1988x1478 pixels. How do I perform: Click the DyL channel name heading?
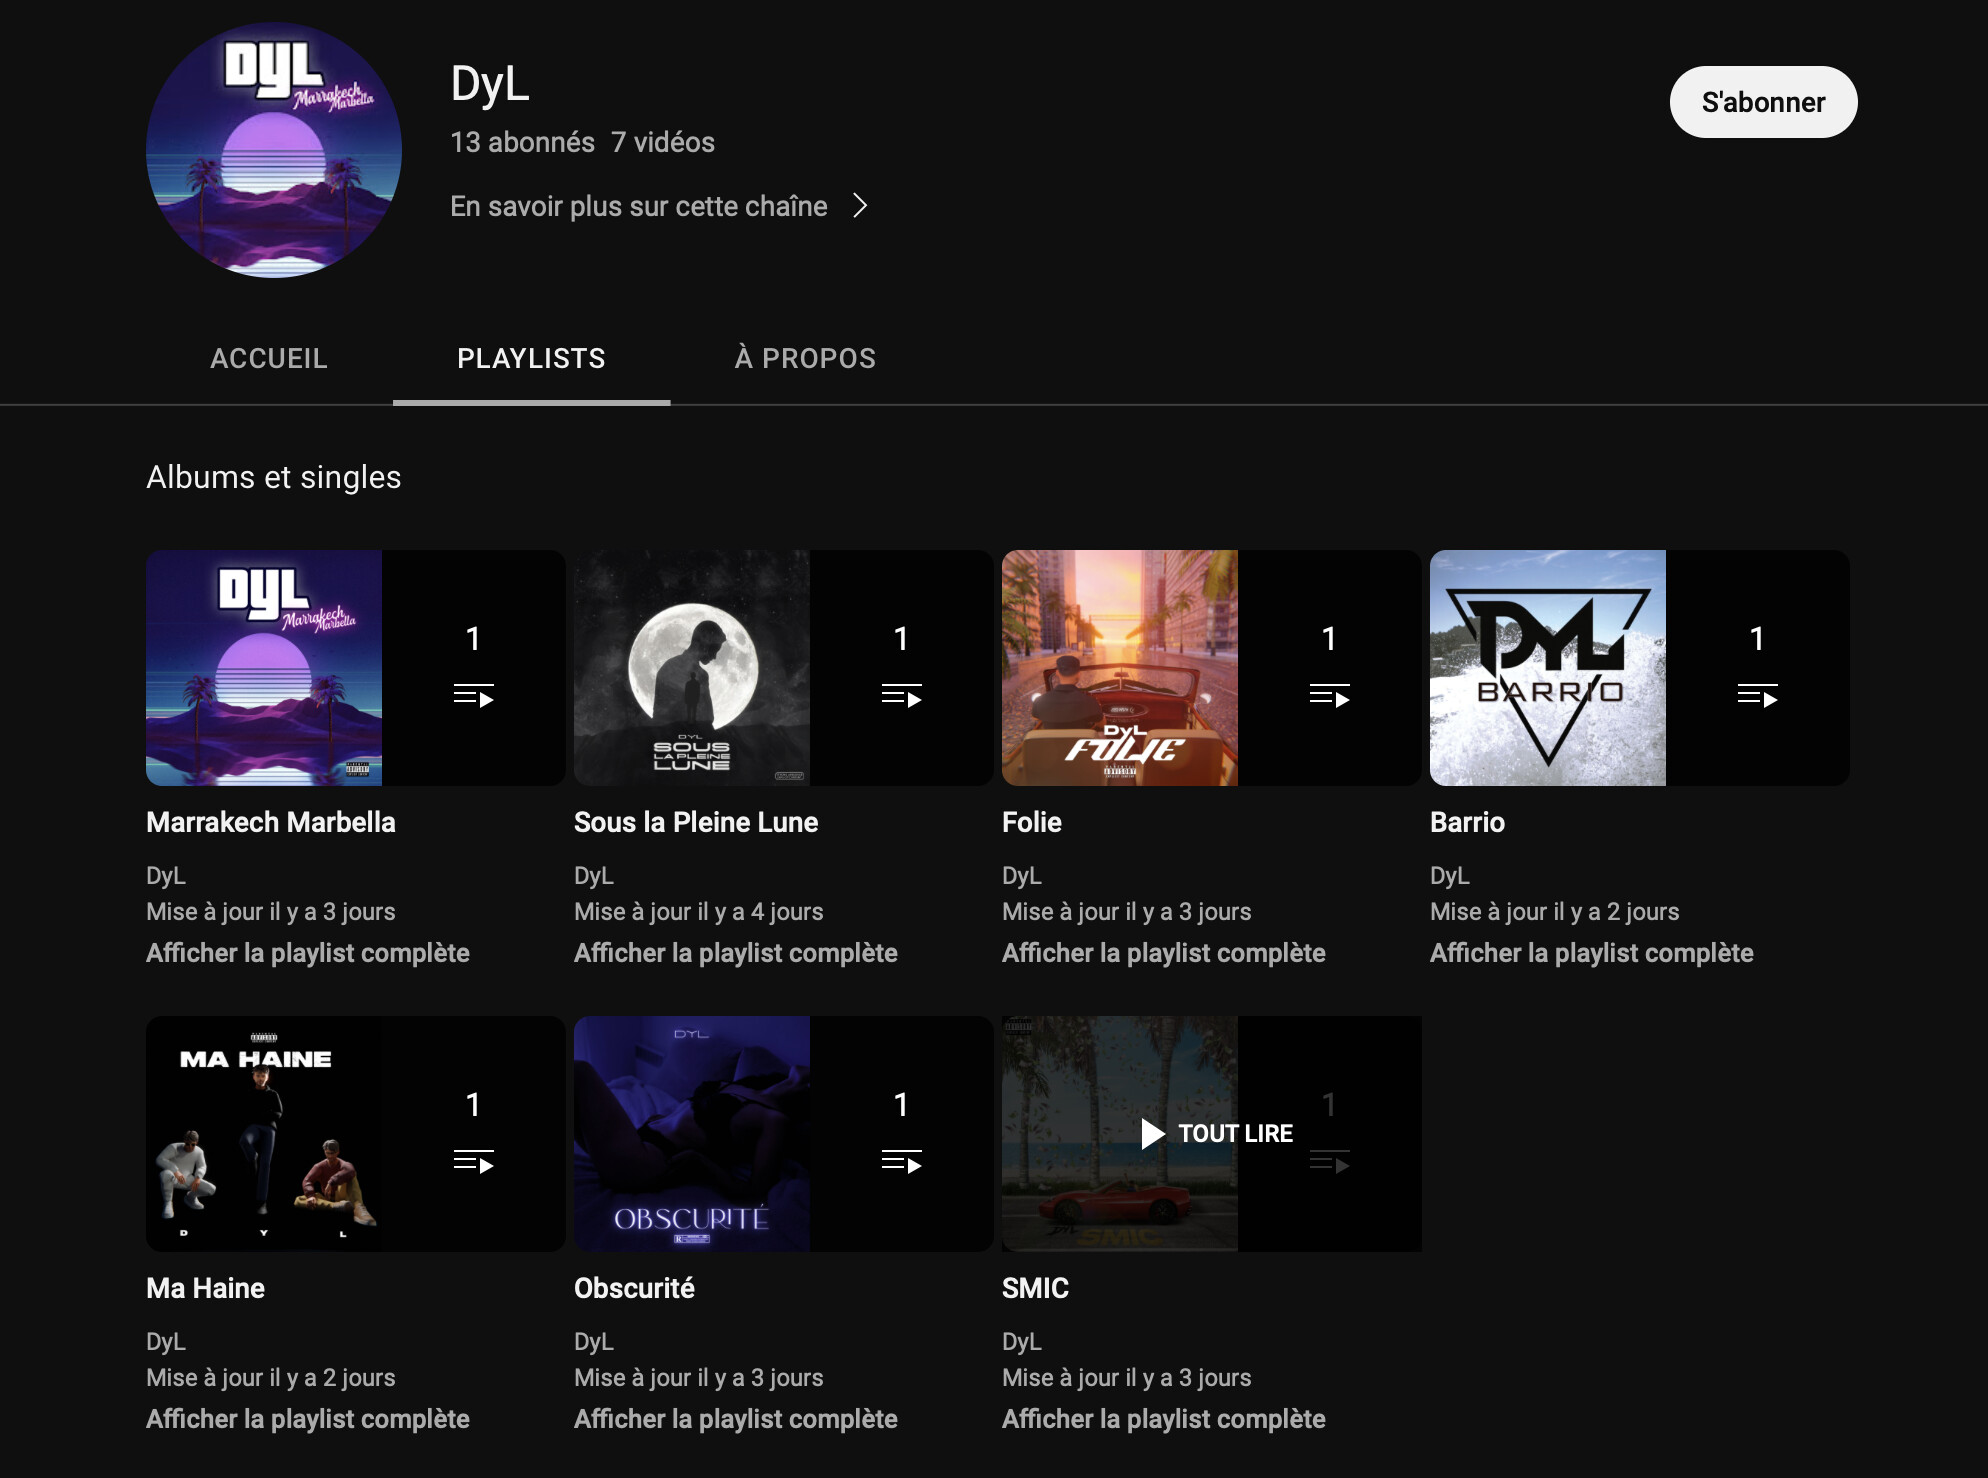490,84
